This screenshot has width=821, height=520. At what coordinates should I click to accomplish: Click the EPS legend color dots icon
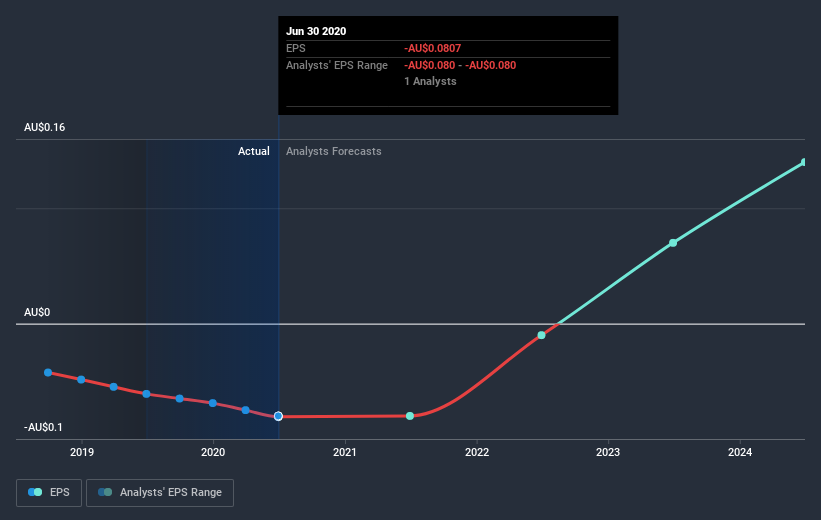click(35, 492)
